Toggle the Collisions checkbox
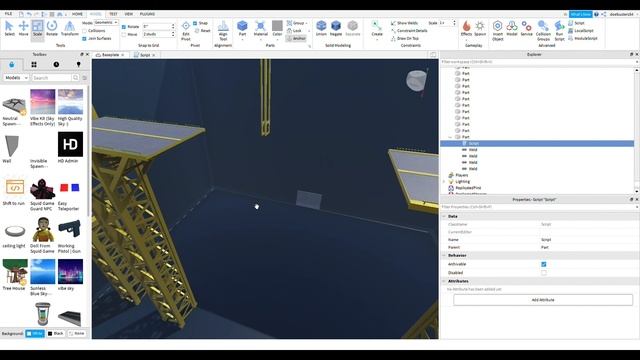 click(84, 31)
